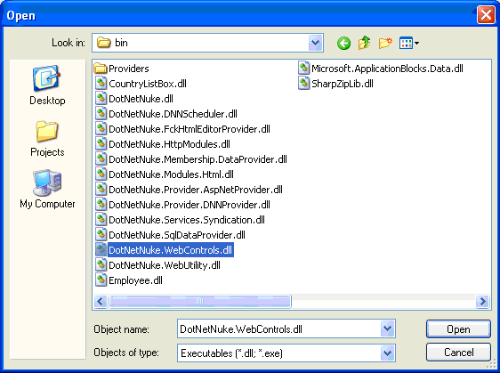
Task: Select the file name DotNetNuke.DNNScheduler.dll
Action: tap(173, 114)
